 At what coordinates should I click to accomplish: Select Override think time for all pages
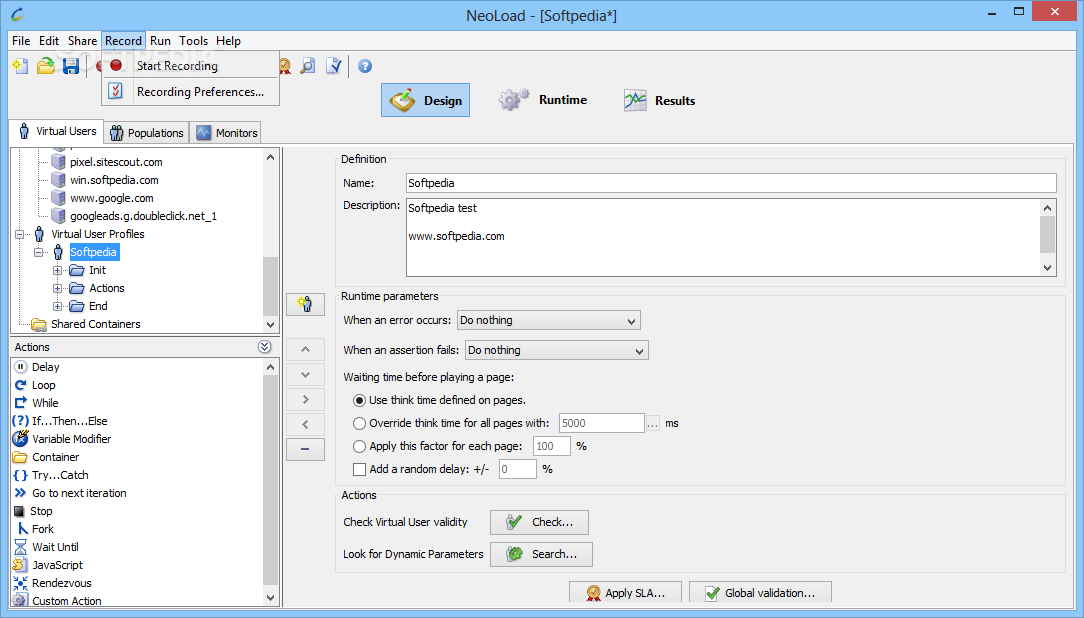359,423
